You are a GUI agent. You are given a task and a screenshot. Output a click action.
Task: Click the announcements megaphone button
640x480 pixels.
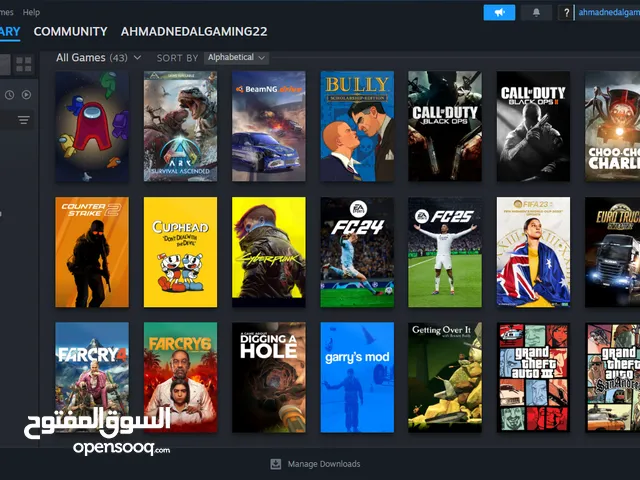point(499,13)
